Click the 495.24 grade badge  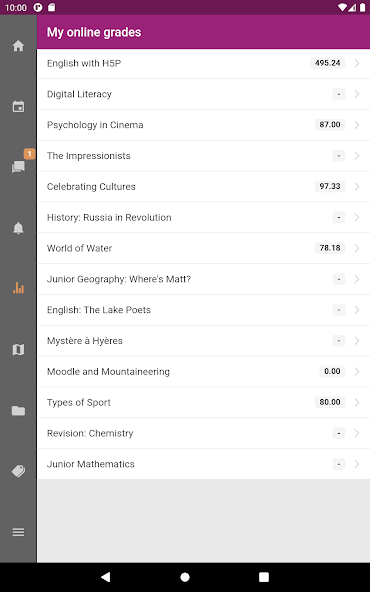point(327,63)
